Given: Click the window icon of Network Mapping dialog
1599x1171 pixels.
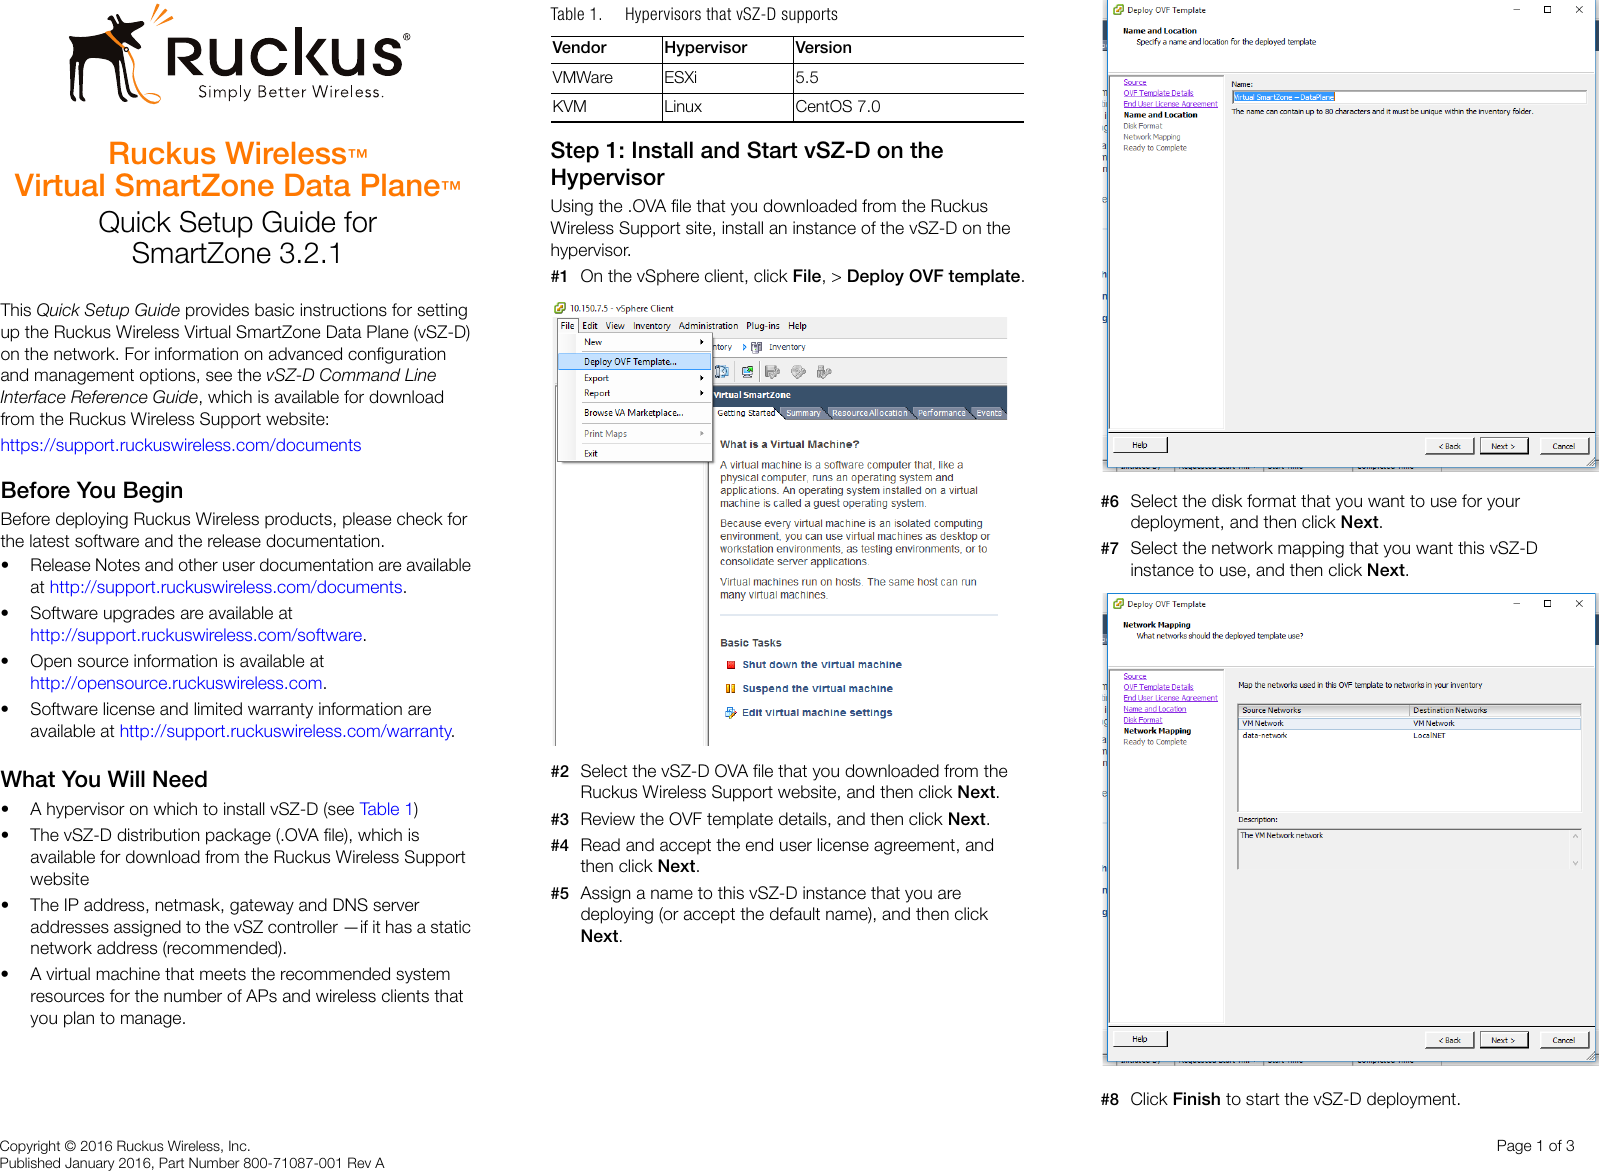Looking at the screenshot, I should tap(1119, 604).
